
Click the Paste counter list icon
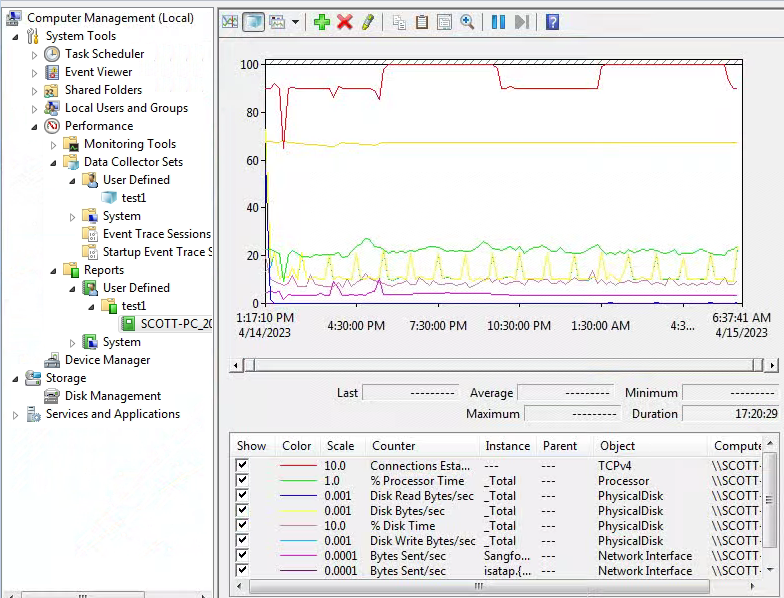(x=422, y=22)
